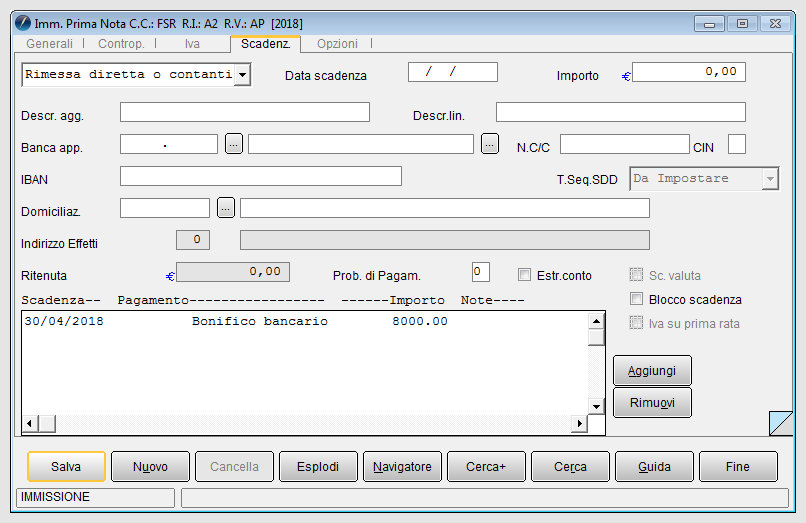Click the Rimuovi button
This screenshot has height=523, width=806.
(x=652, y=402)
